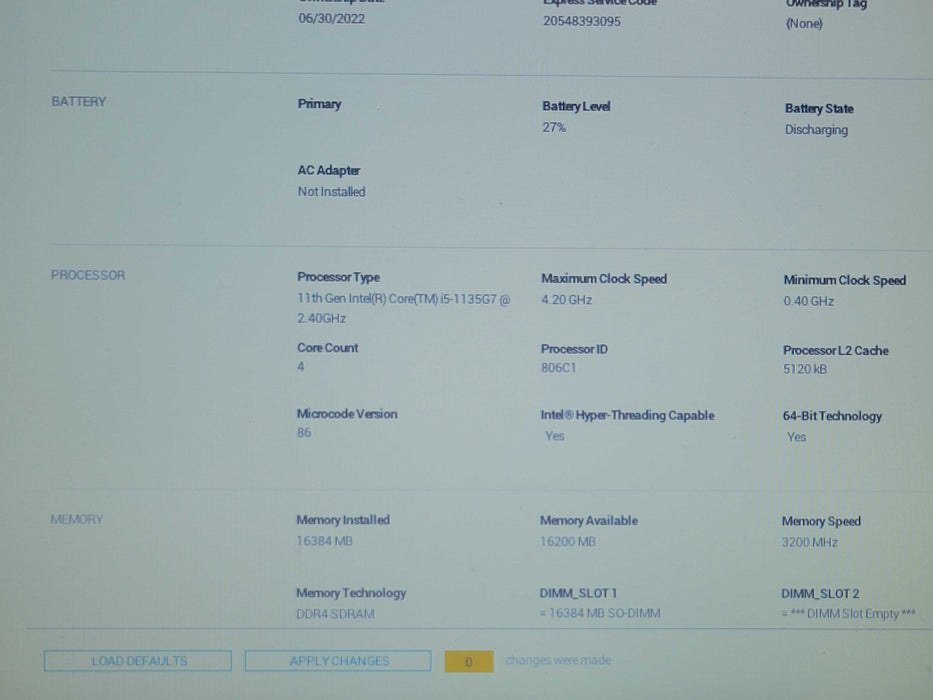Screen dimensions: 933x700
Task: Click the Memory Speed 3200 MHz value
Action: 809,542
